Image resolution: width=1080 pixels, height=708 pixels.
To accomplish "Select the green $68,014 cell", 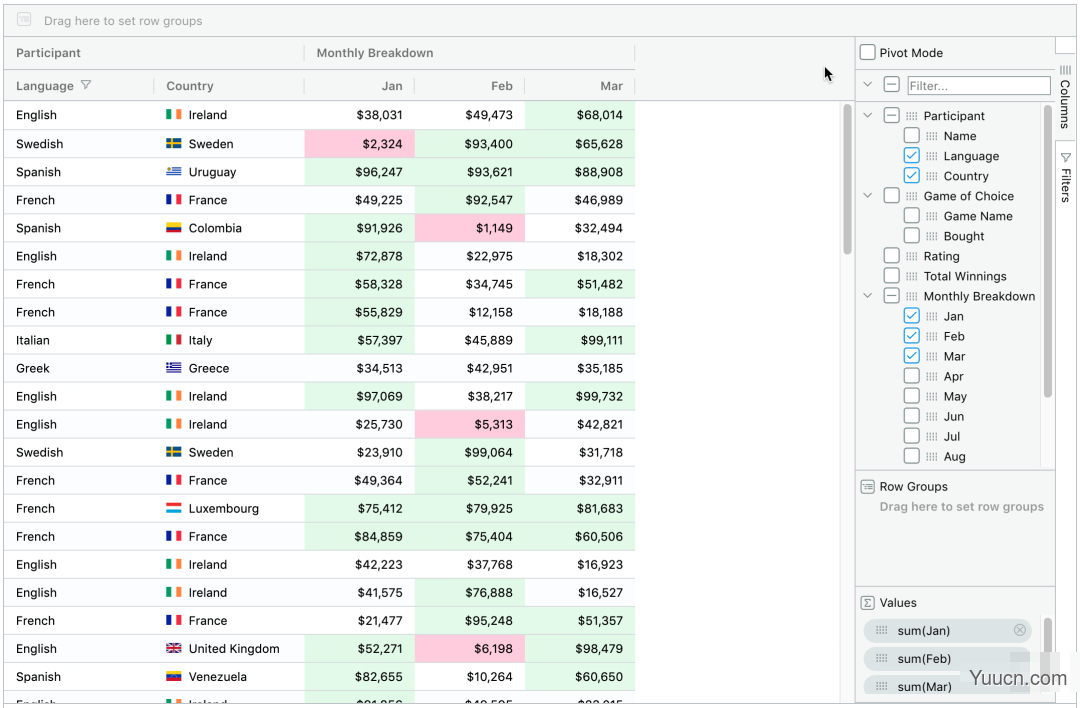I will point(580,114).
